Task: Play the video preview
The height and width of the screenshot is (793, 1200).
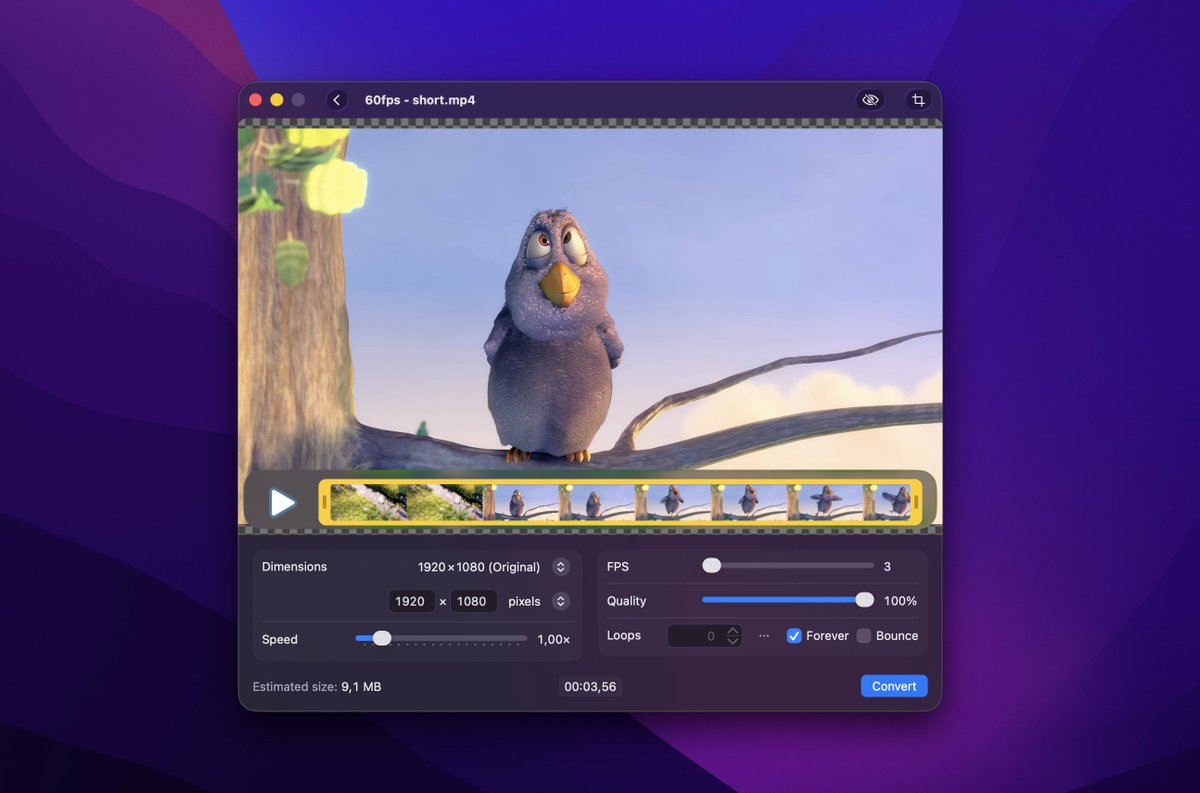Action: (x=283, y=502)
